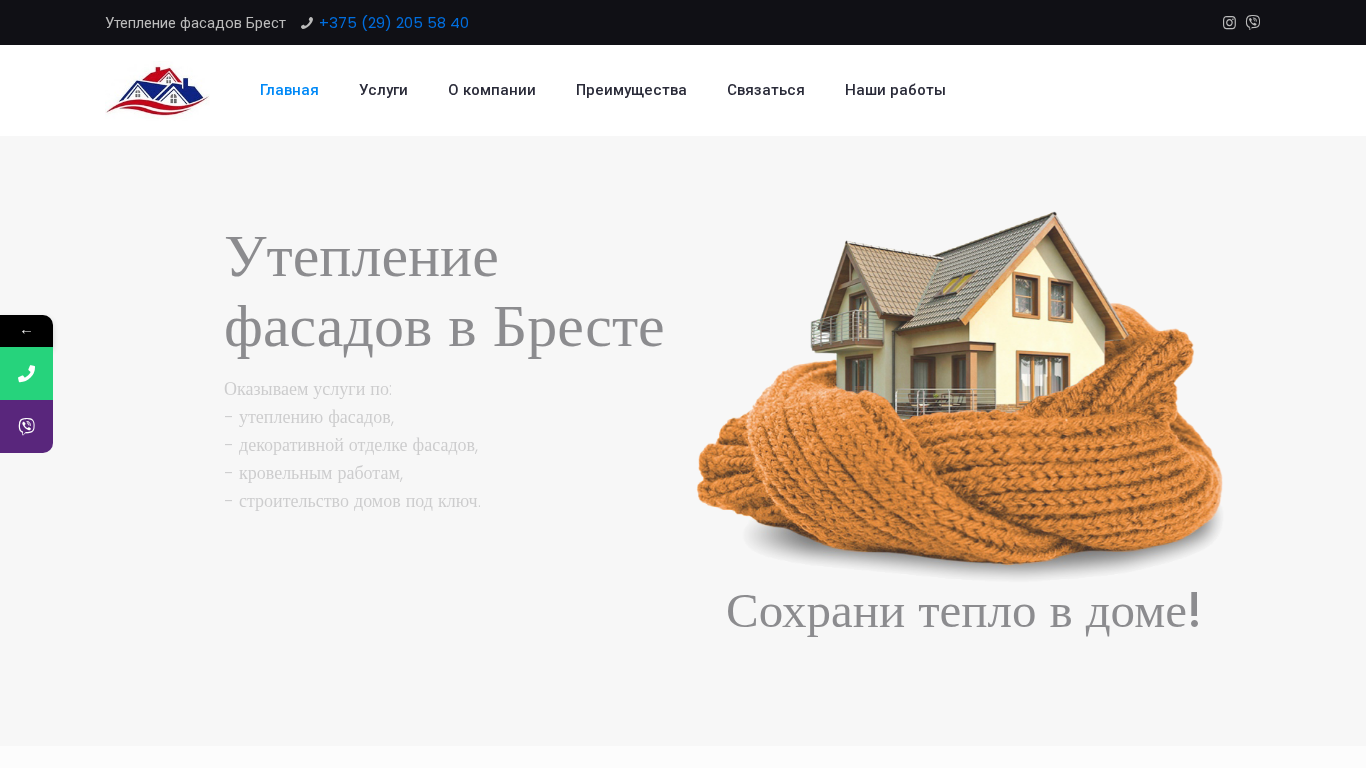Click the purple Viber side button

(x=26, y=426)
